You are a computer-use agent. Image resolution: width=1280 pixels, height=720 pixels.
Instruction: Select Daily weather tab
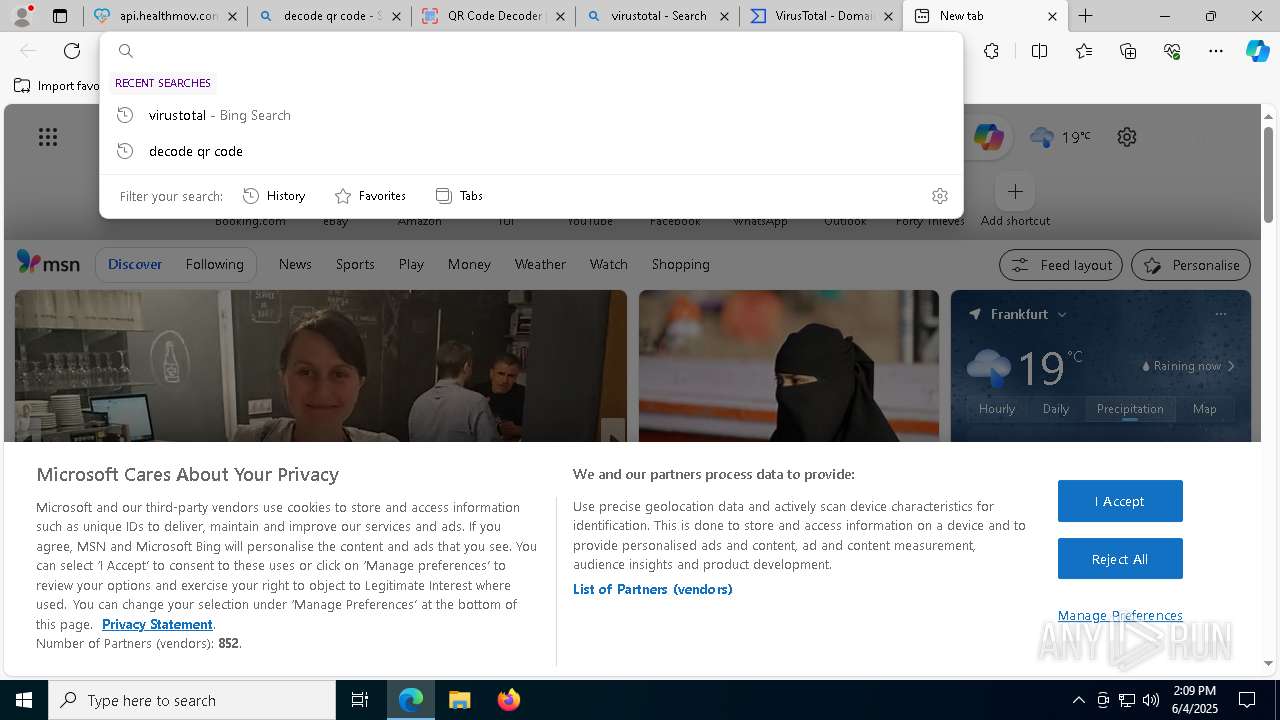point(1056,408)
